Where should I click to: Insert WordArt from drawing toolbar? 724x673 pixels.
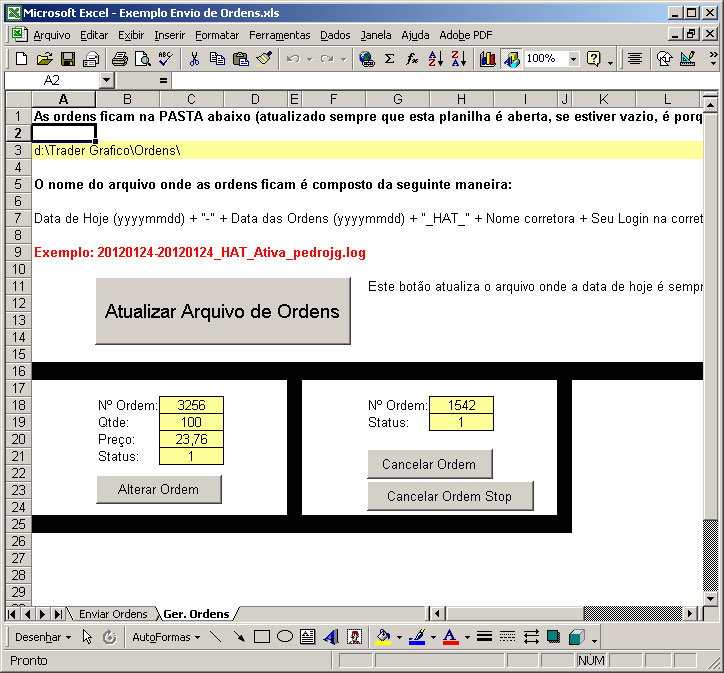(x=331, y=637)
